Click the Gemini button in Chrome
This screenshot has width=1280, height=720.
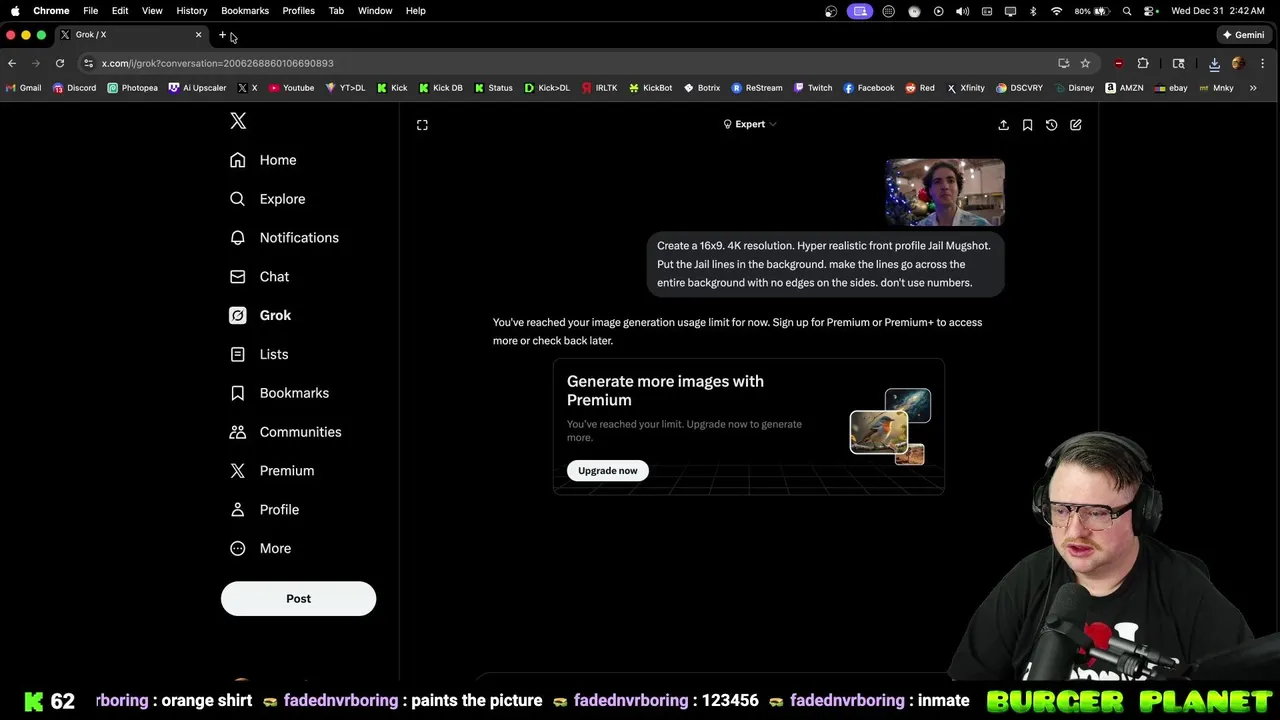click(1243, 35)
